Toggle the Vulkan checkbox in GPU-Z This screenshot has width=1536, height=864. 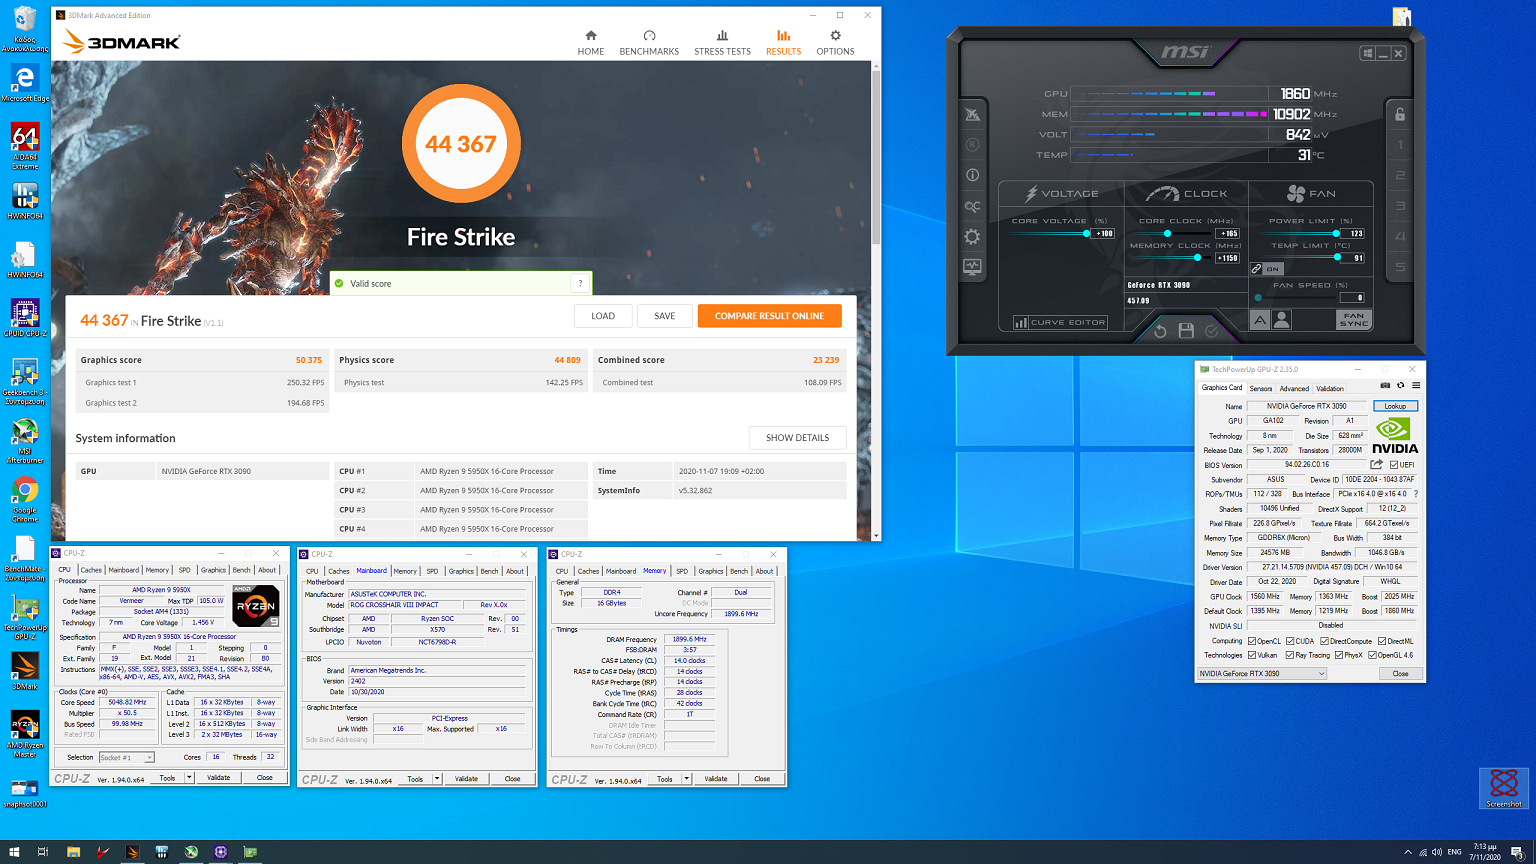(x=1252, y=655)
